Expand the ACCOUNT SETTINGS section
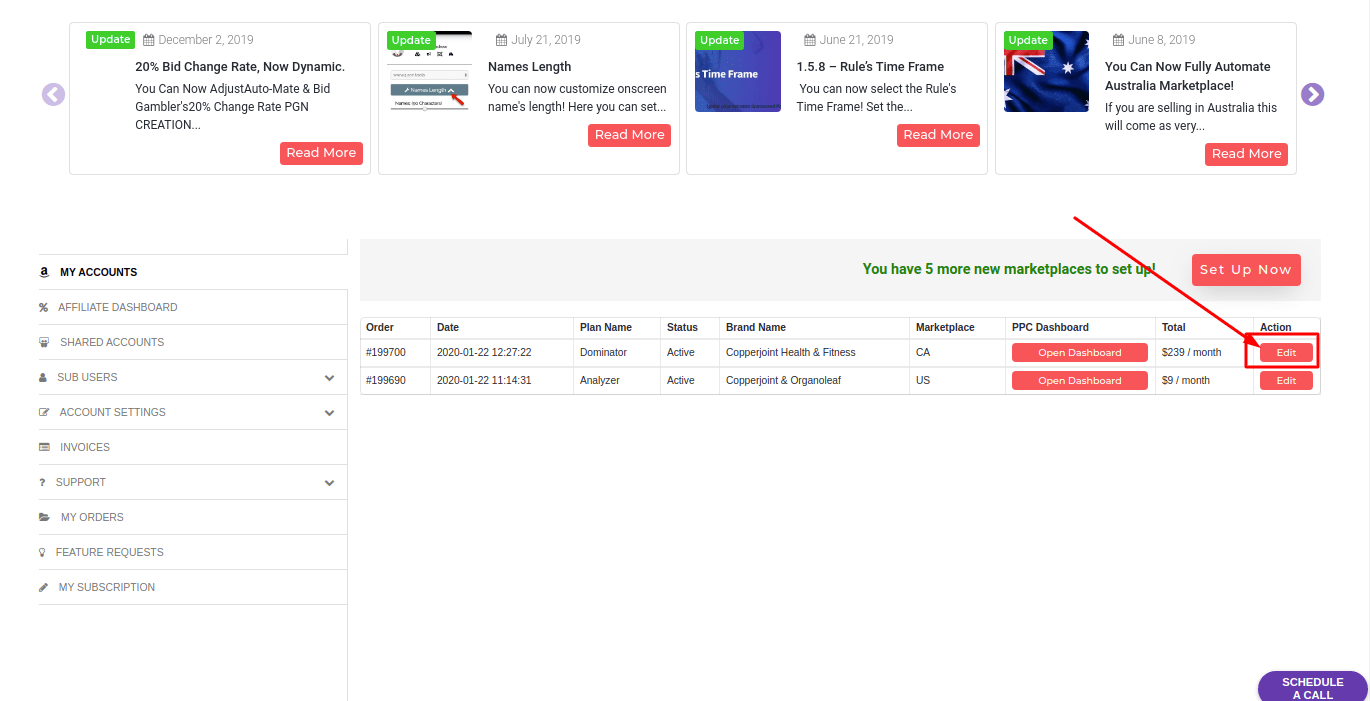The image size is (1370, 701). click(330, 412)
